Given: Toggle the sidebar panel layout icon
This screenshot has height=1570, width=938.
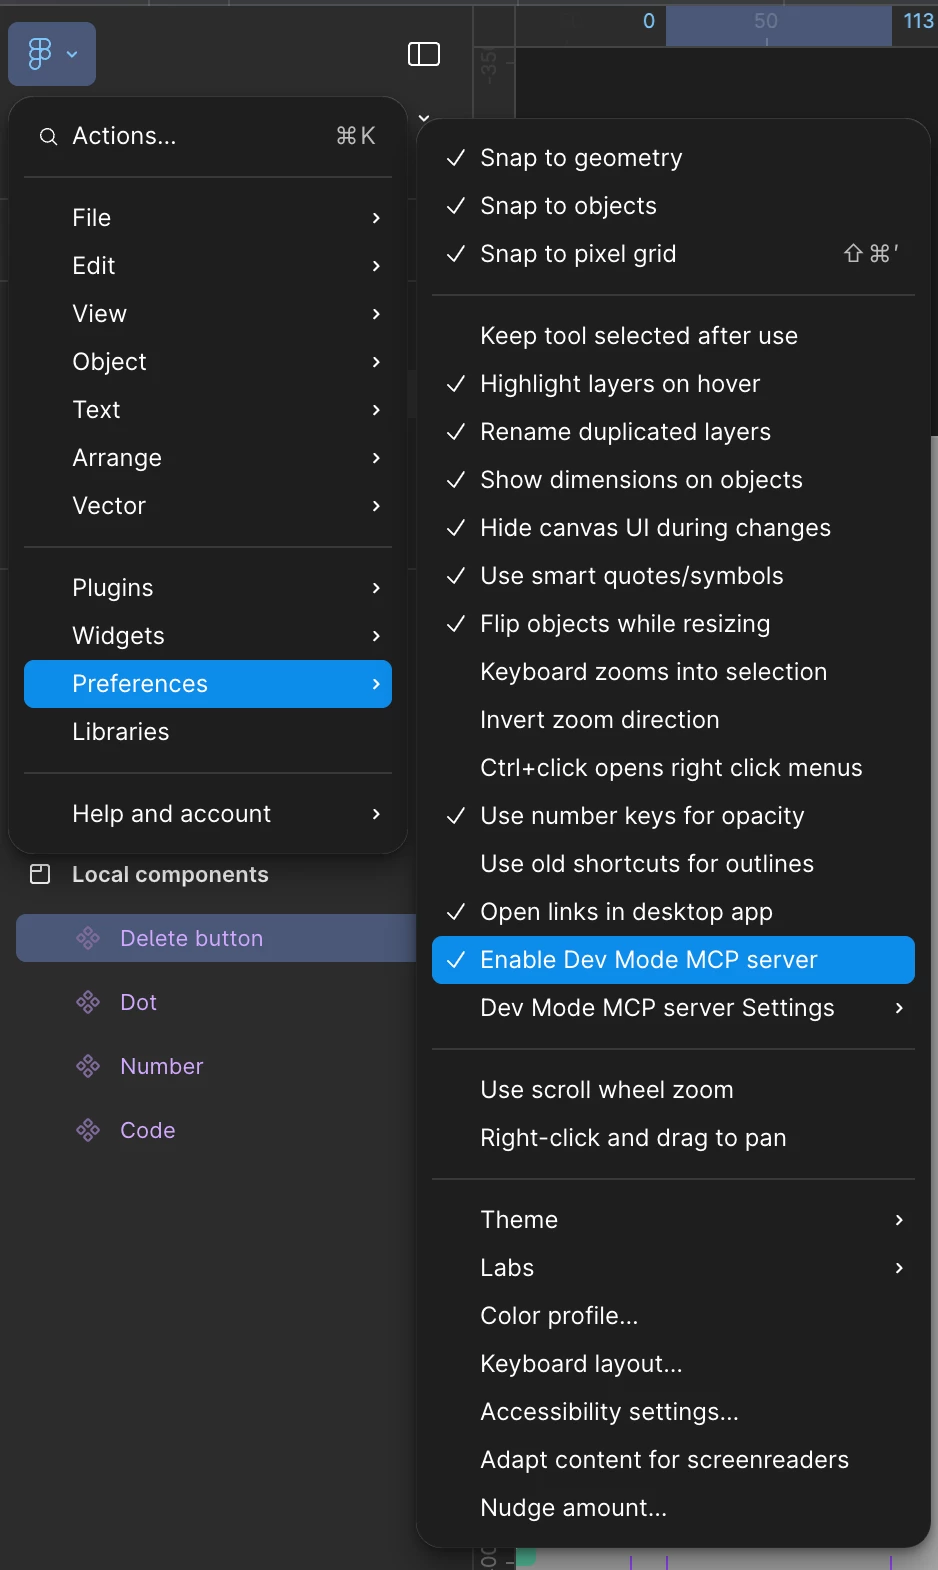Looking at the screenshot, I should [x=424, y=54].
